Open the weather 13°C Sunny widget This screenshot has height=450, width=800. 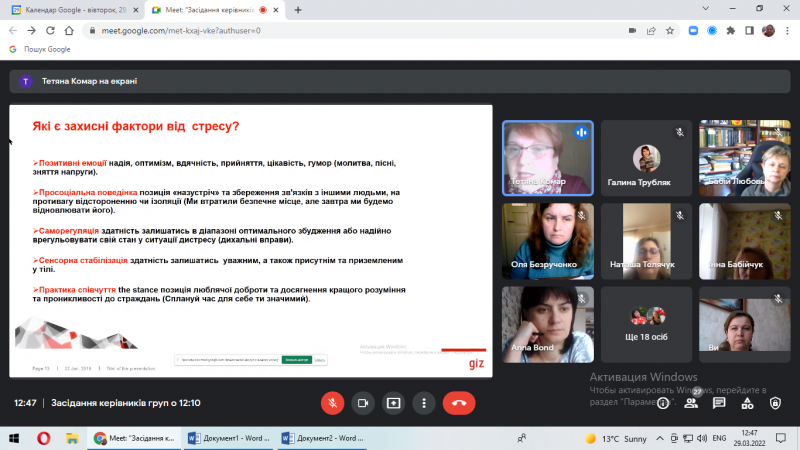(x=616, y=439)
